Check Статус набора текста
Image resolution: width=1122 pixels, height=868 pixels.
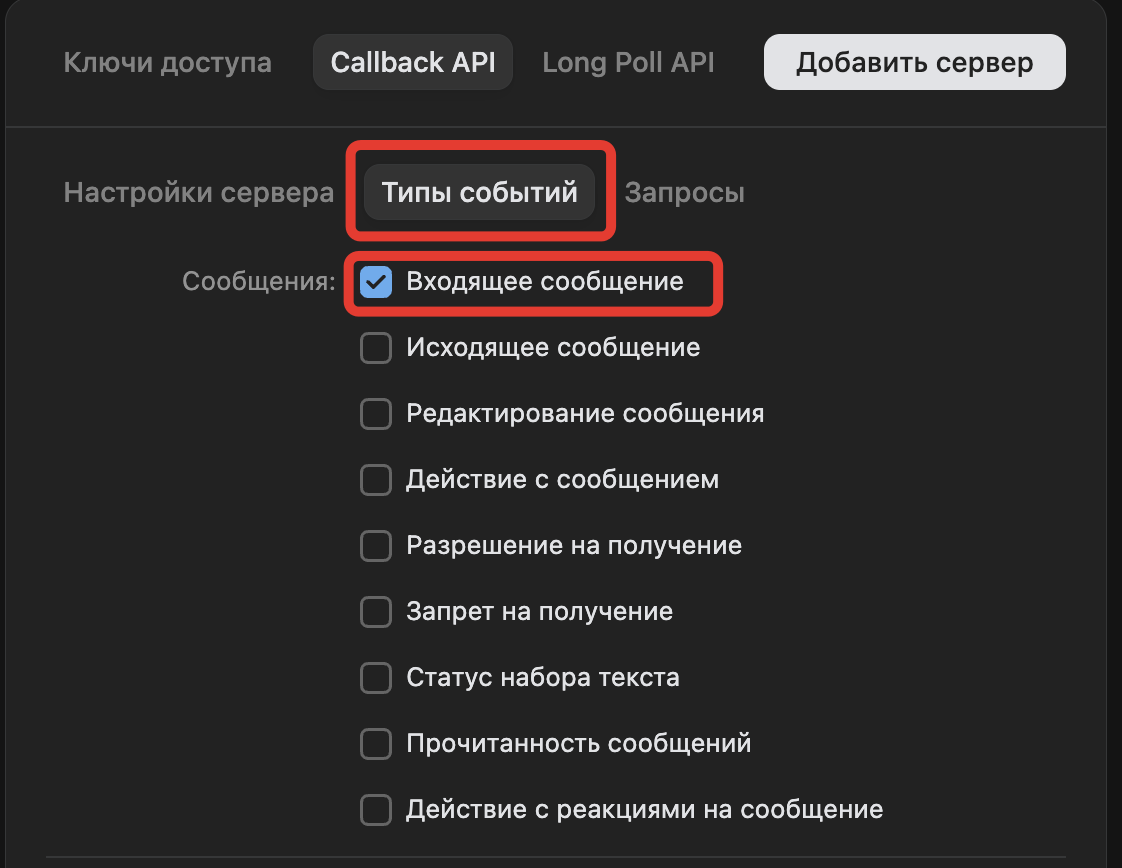(x=375, y=677)
